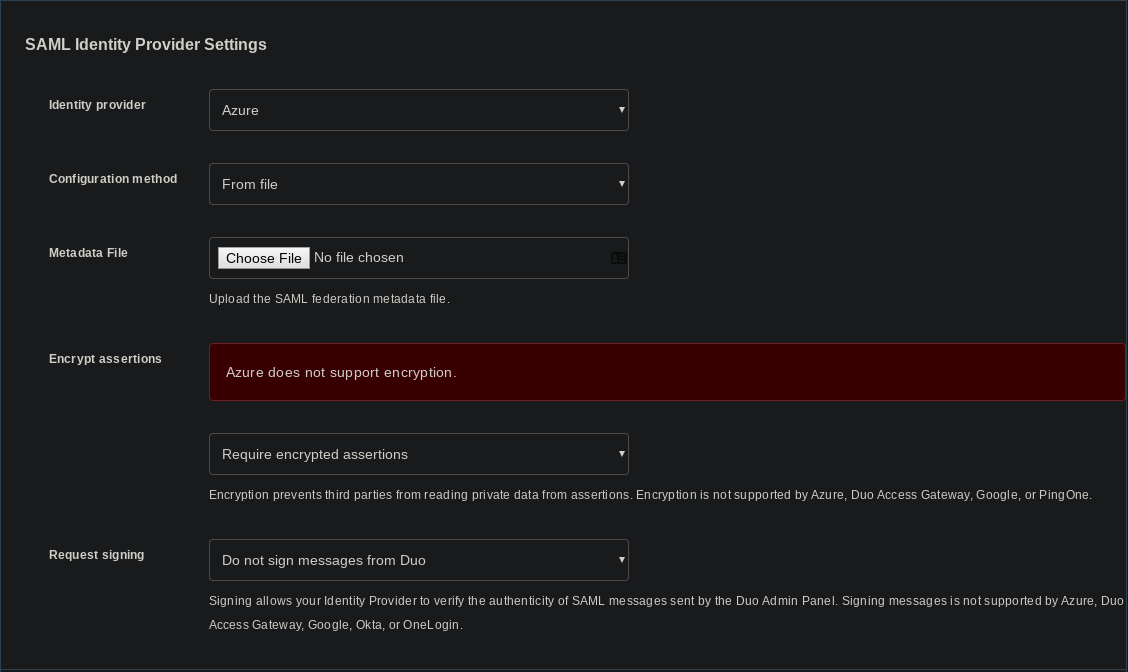This screenshot has width=1128, height=672.
Task: Click the 'Upload the SAML federation metadata file' hint
Action: point(329,299)
